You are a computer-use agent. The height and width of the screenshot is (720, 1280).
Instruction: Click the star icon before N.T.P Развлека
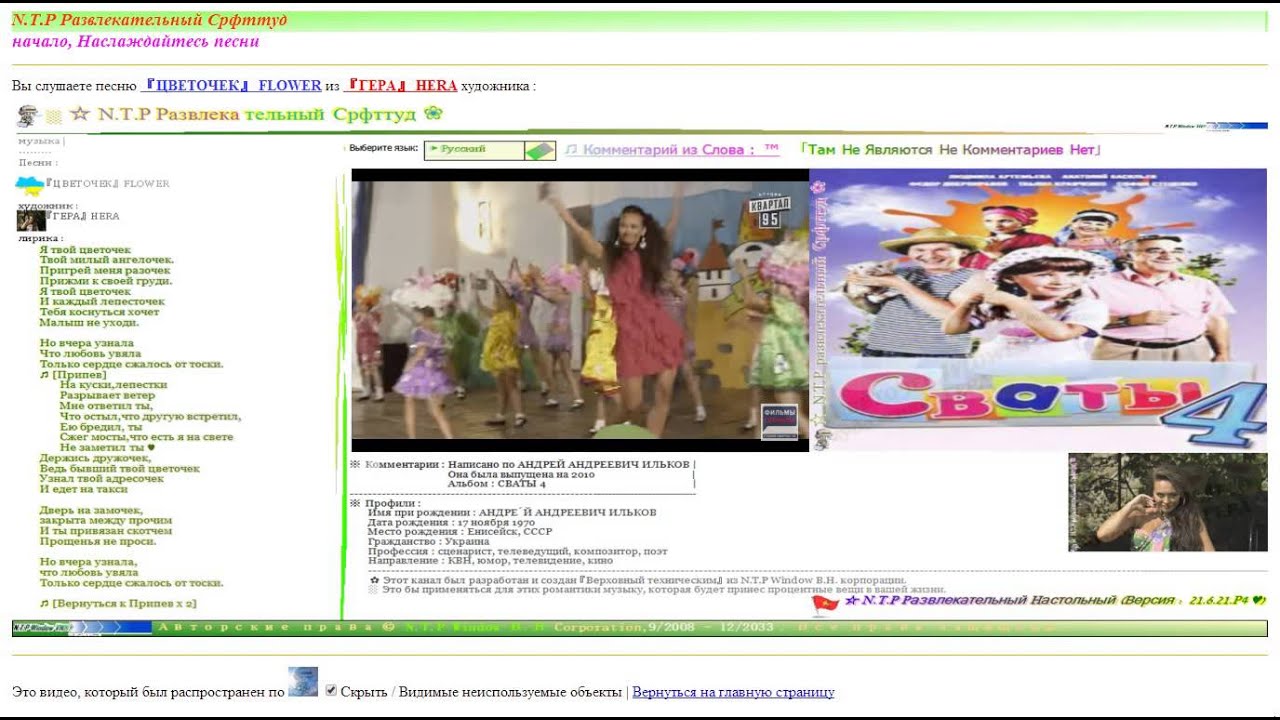point(80,114)
